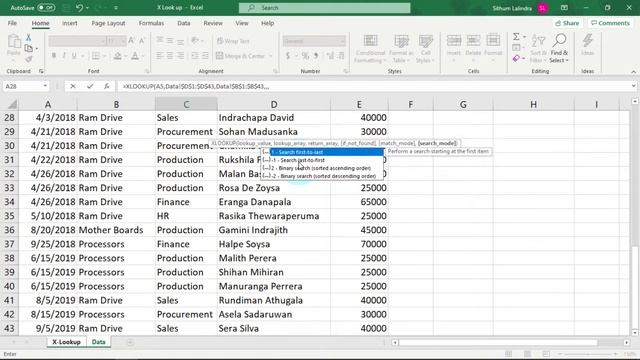This screenshot has height=360, width=640.
Task: Click the Increase Indent icon
Action: 205,56
